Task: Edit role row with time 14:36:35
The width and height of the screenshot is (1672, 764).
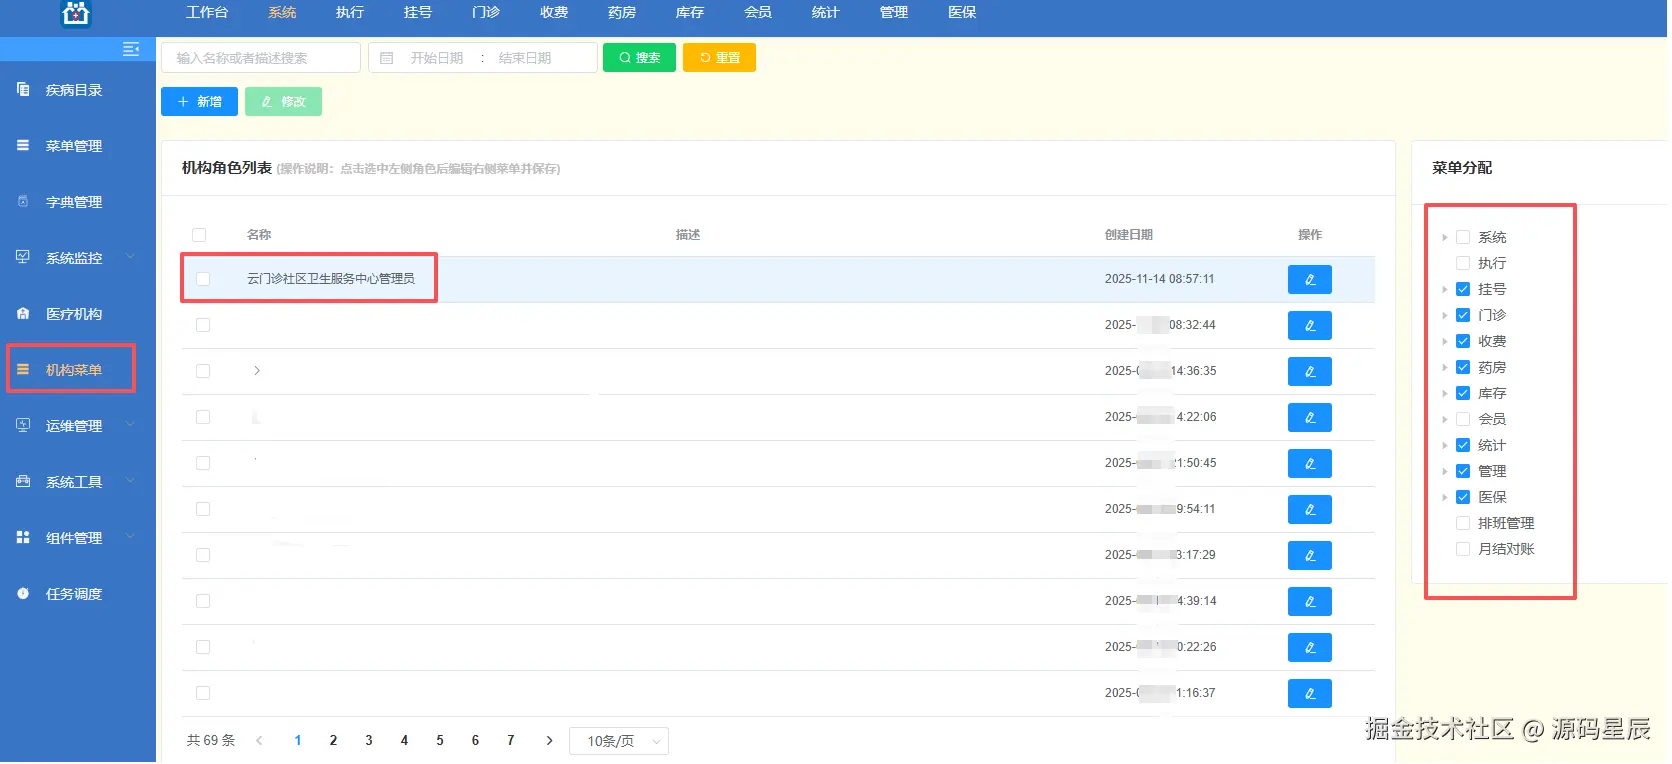Action: coord(1310,372)
